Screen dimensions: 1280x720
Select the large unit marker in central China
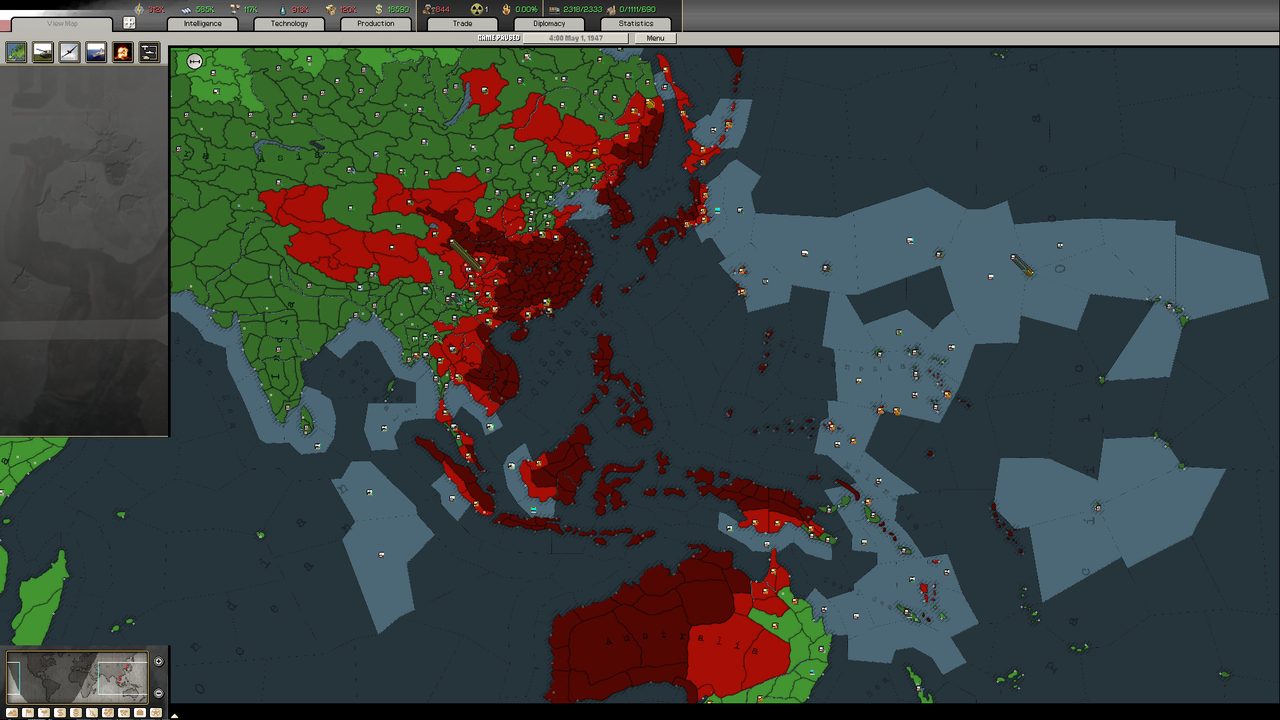464,253
